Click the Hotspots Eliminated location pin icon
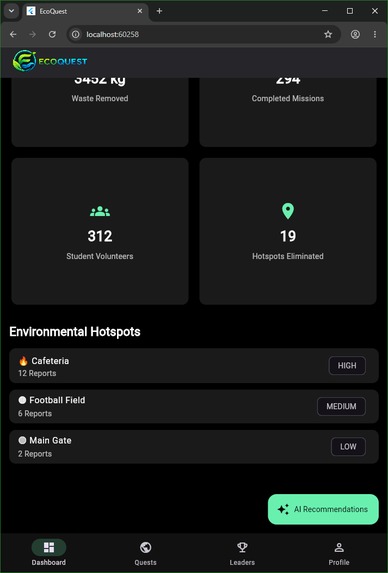Image resolution: width=388 pixels, height=573 pixels. click(288, 211)
